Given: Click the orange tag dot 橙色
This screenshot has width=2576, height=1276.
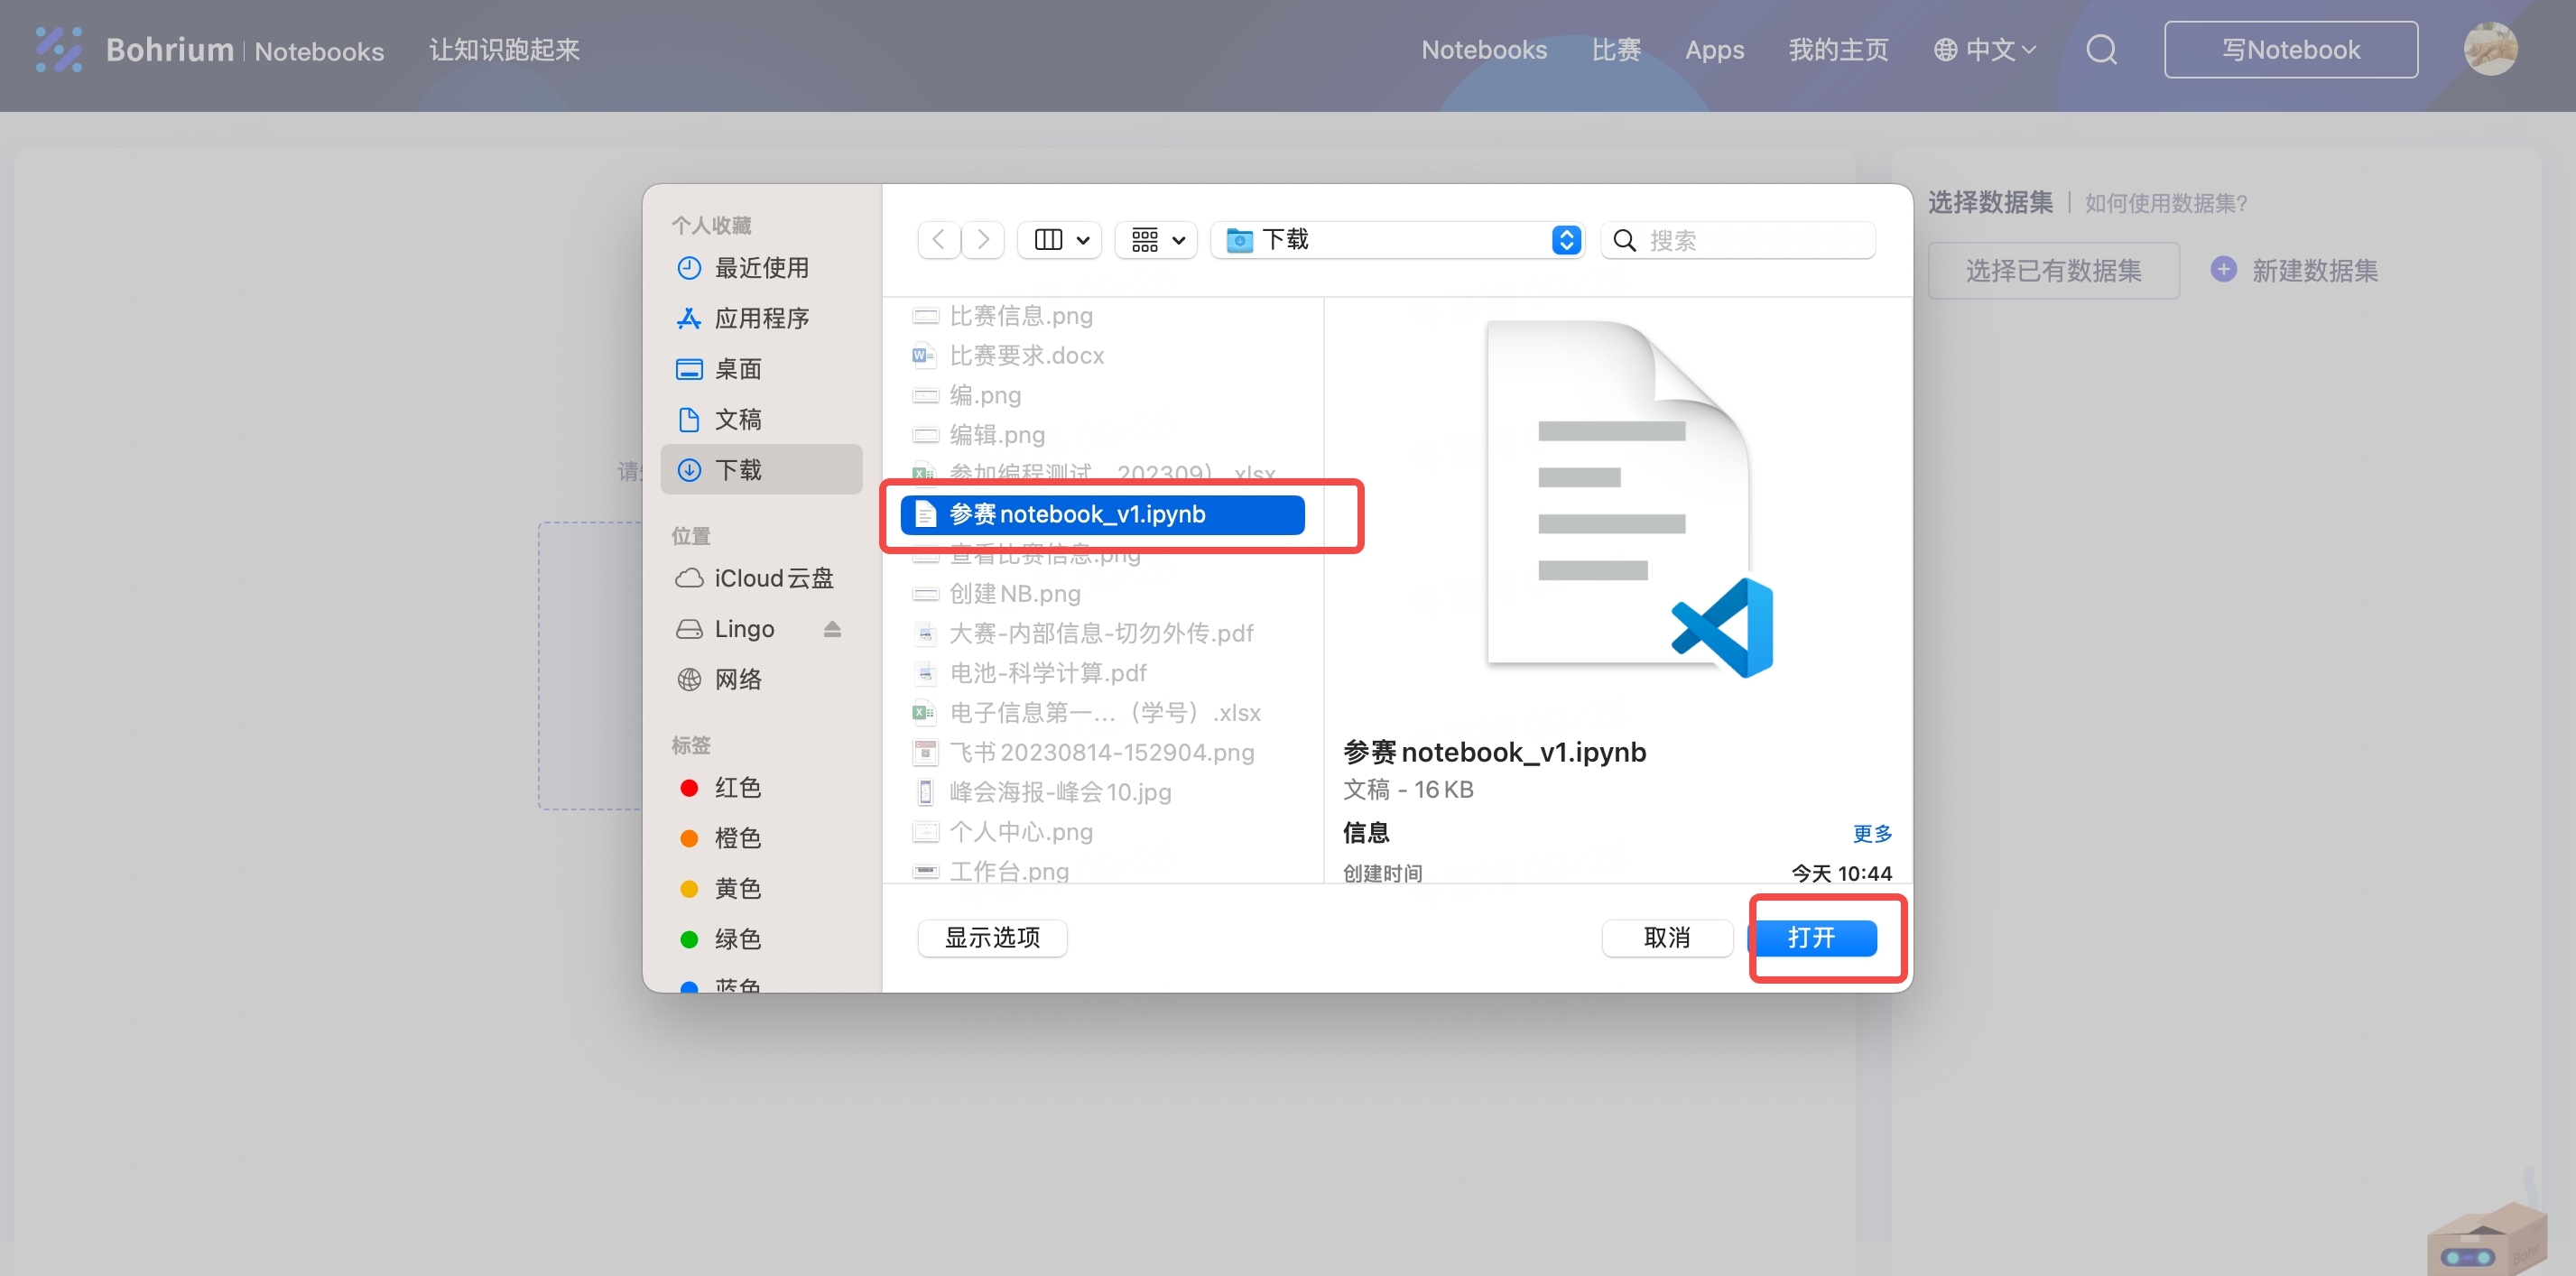Looking at the screenshot, I should (x=689, y=838).
